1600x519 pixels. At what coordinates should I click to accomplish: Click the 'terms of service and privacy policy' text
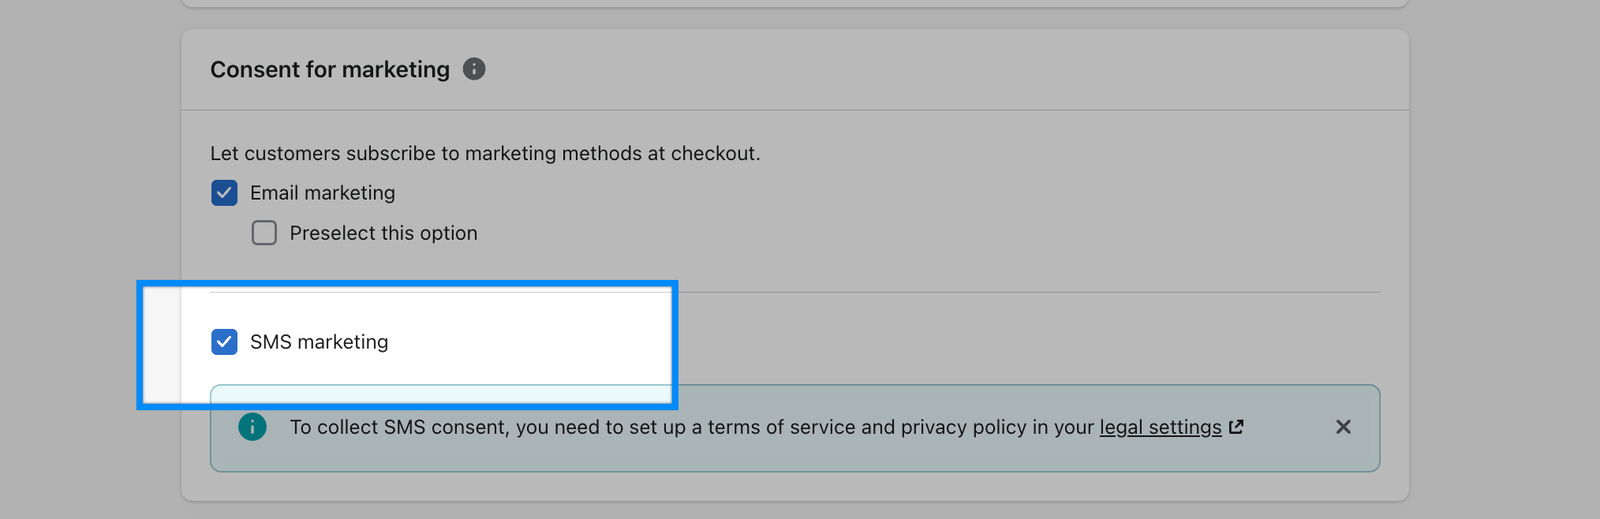(x=860, y=427)
